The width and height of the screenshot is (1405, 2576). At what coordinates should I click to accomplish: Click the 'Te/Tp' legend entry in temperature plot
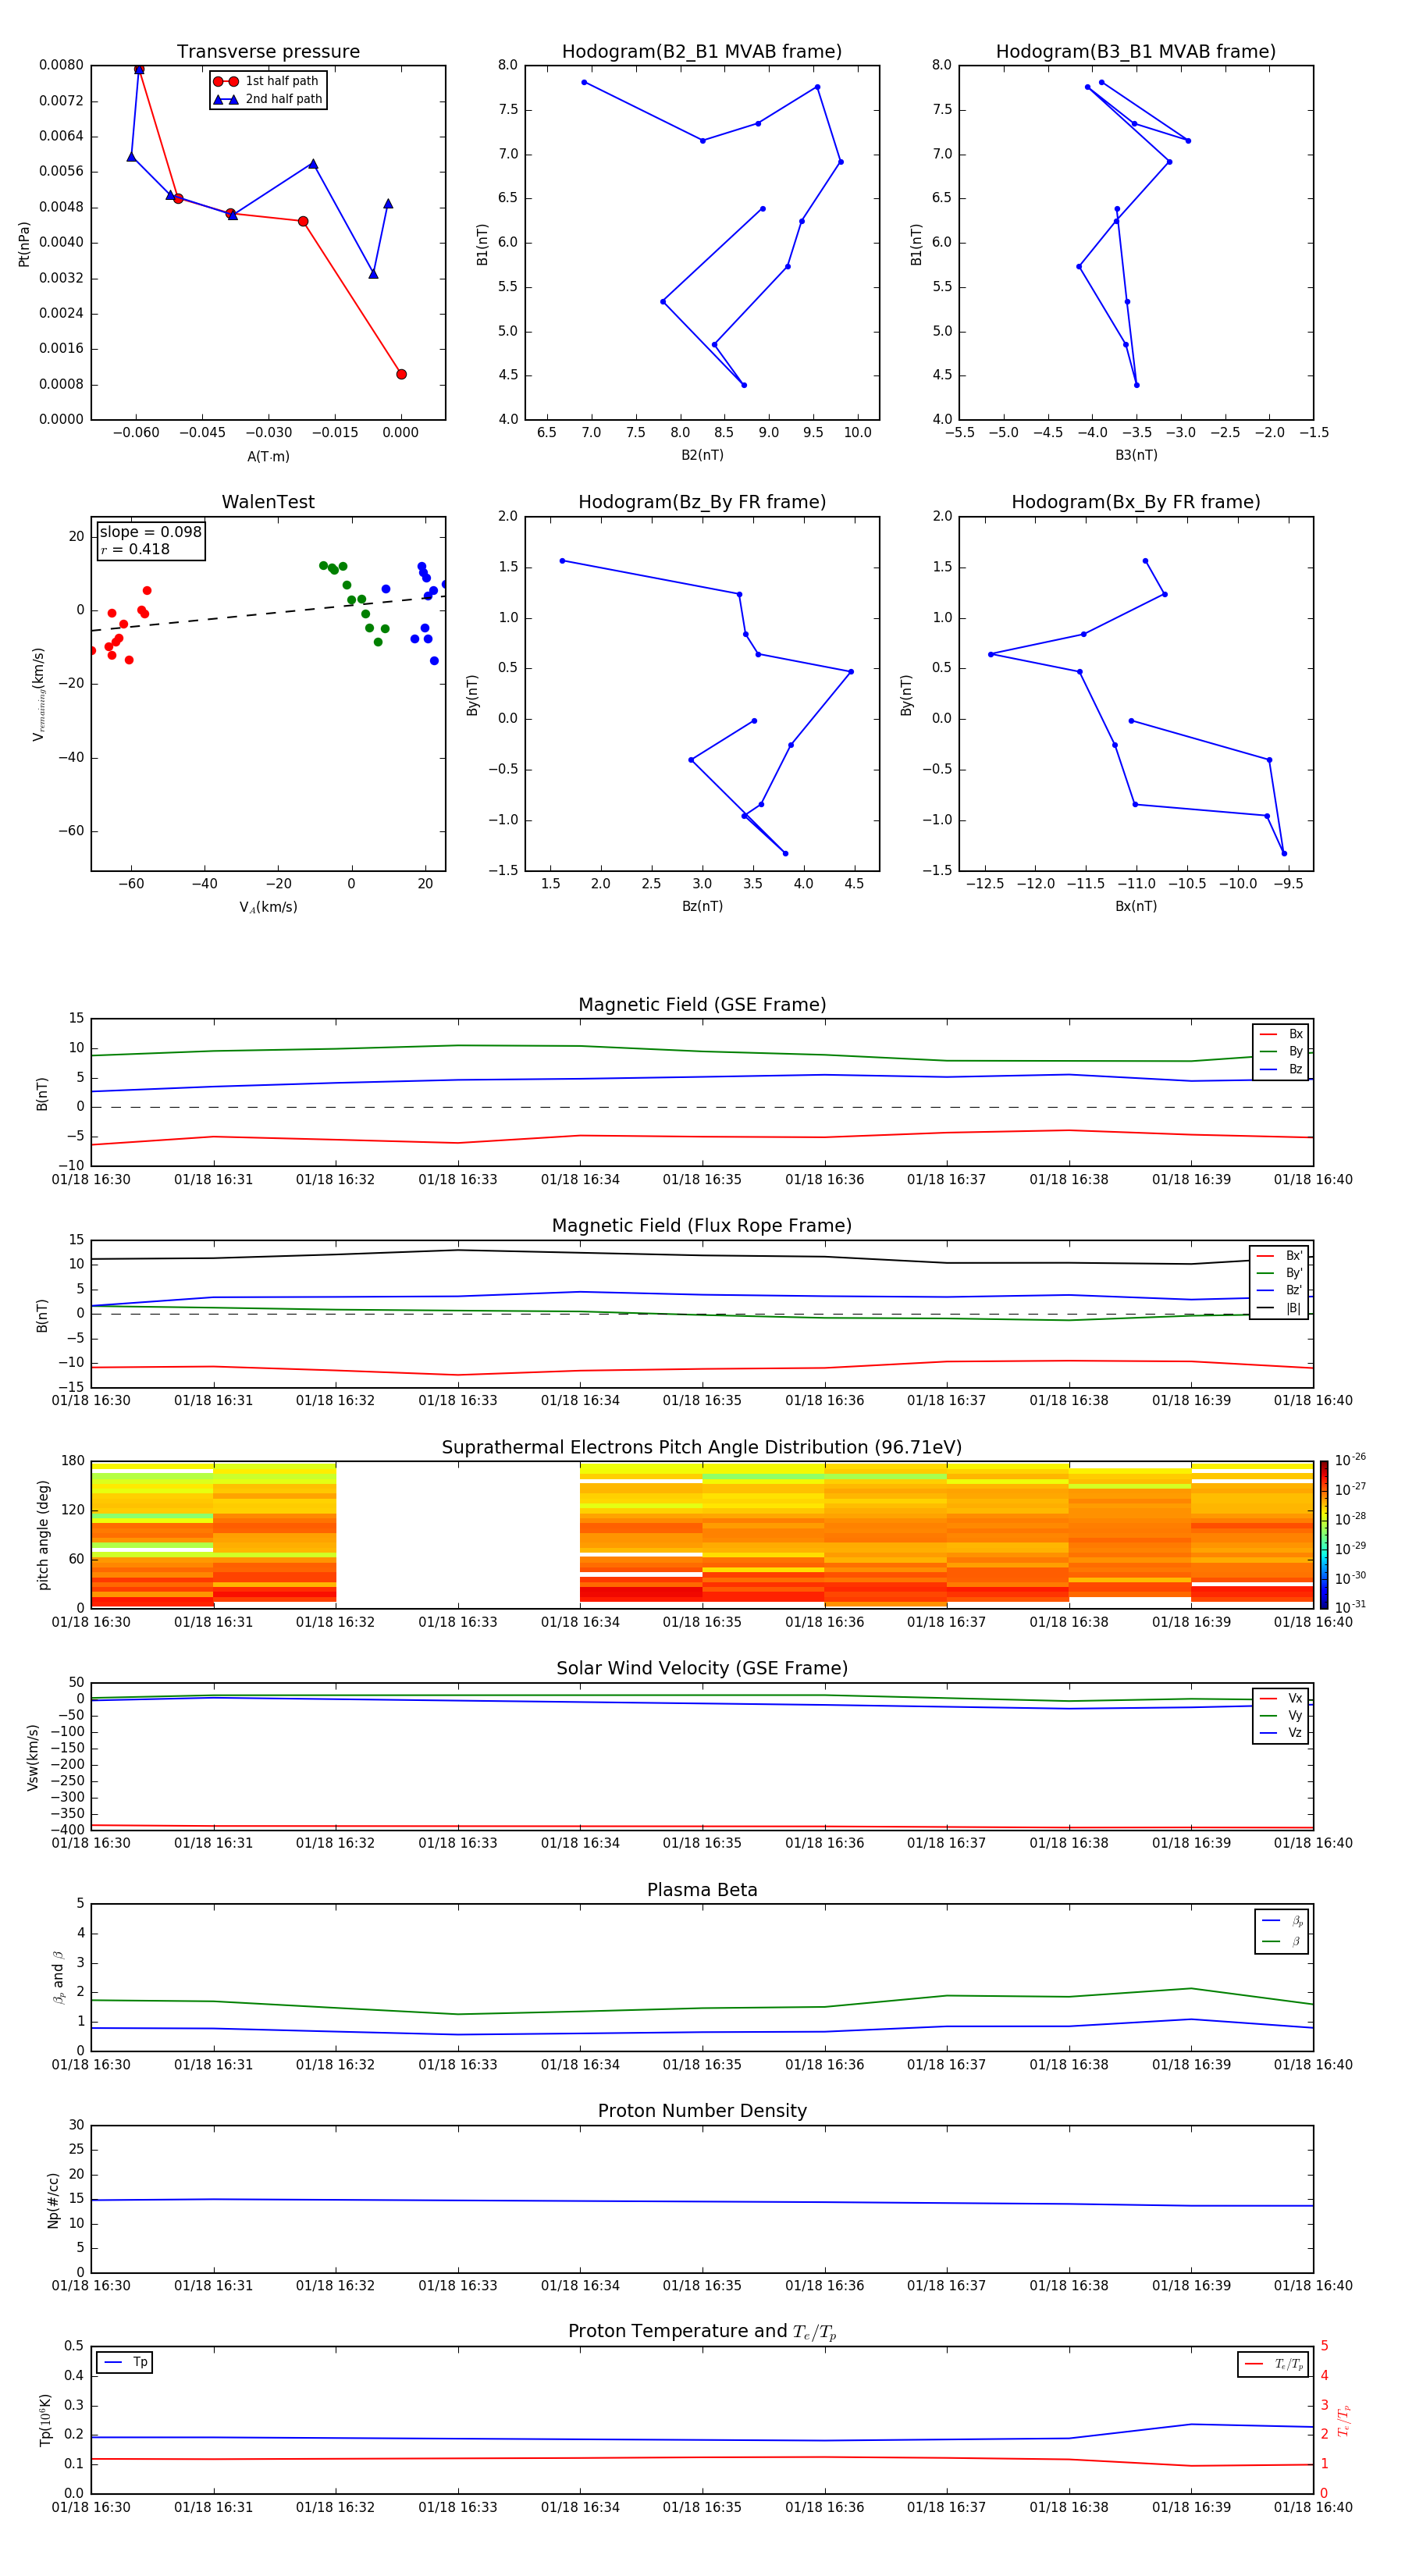(1273, 2364)
